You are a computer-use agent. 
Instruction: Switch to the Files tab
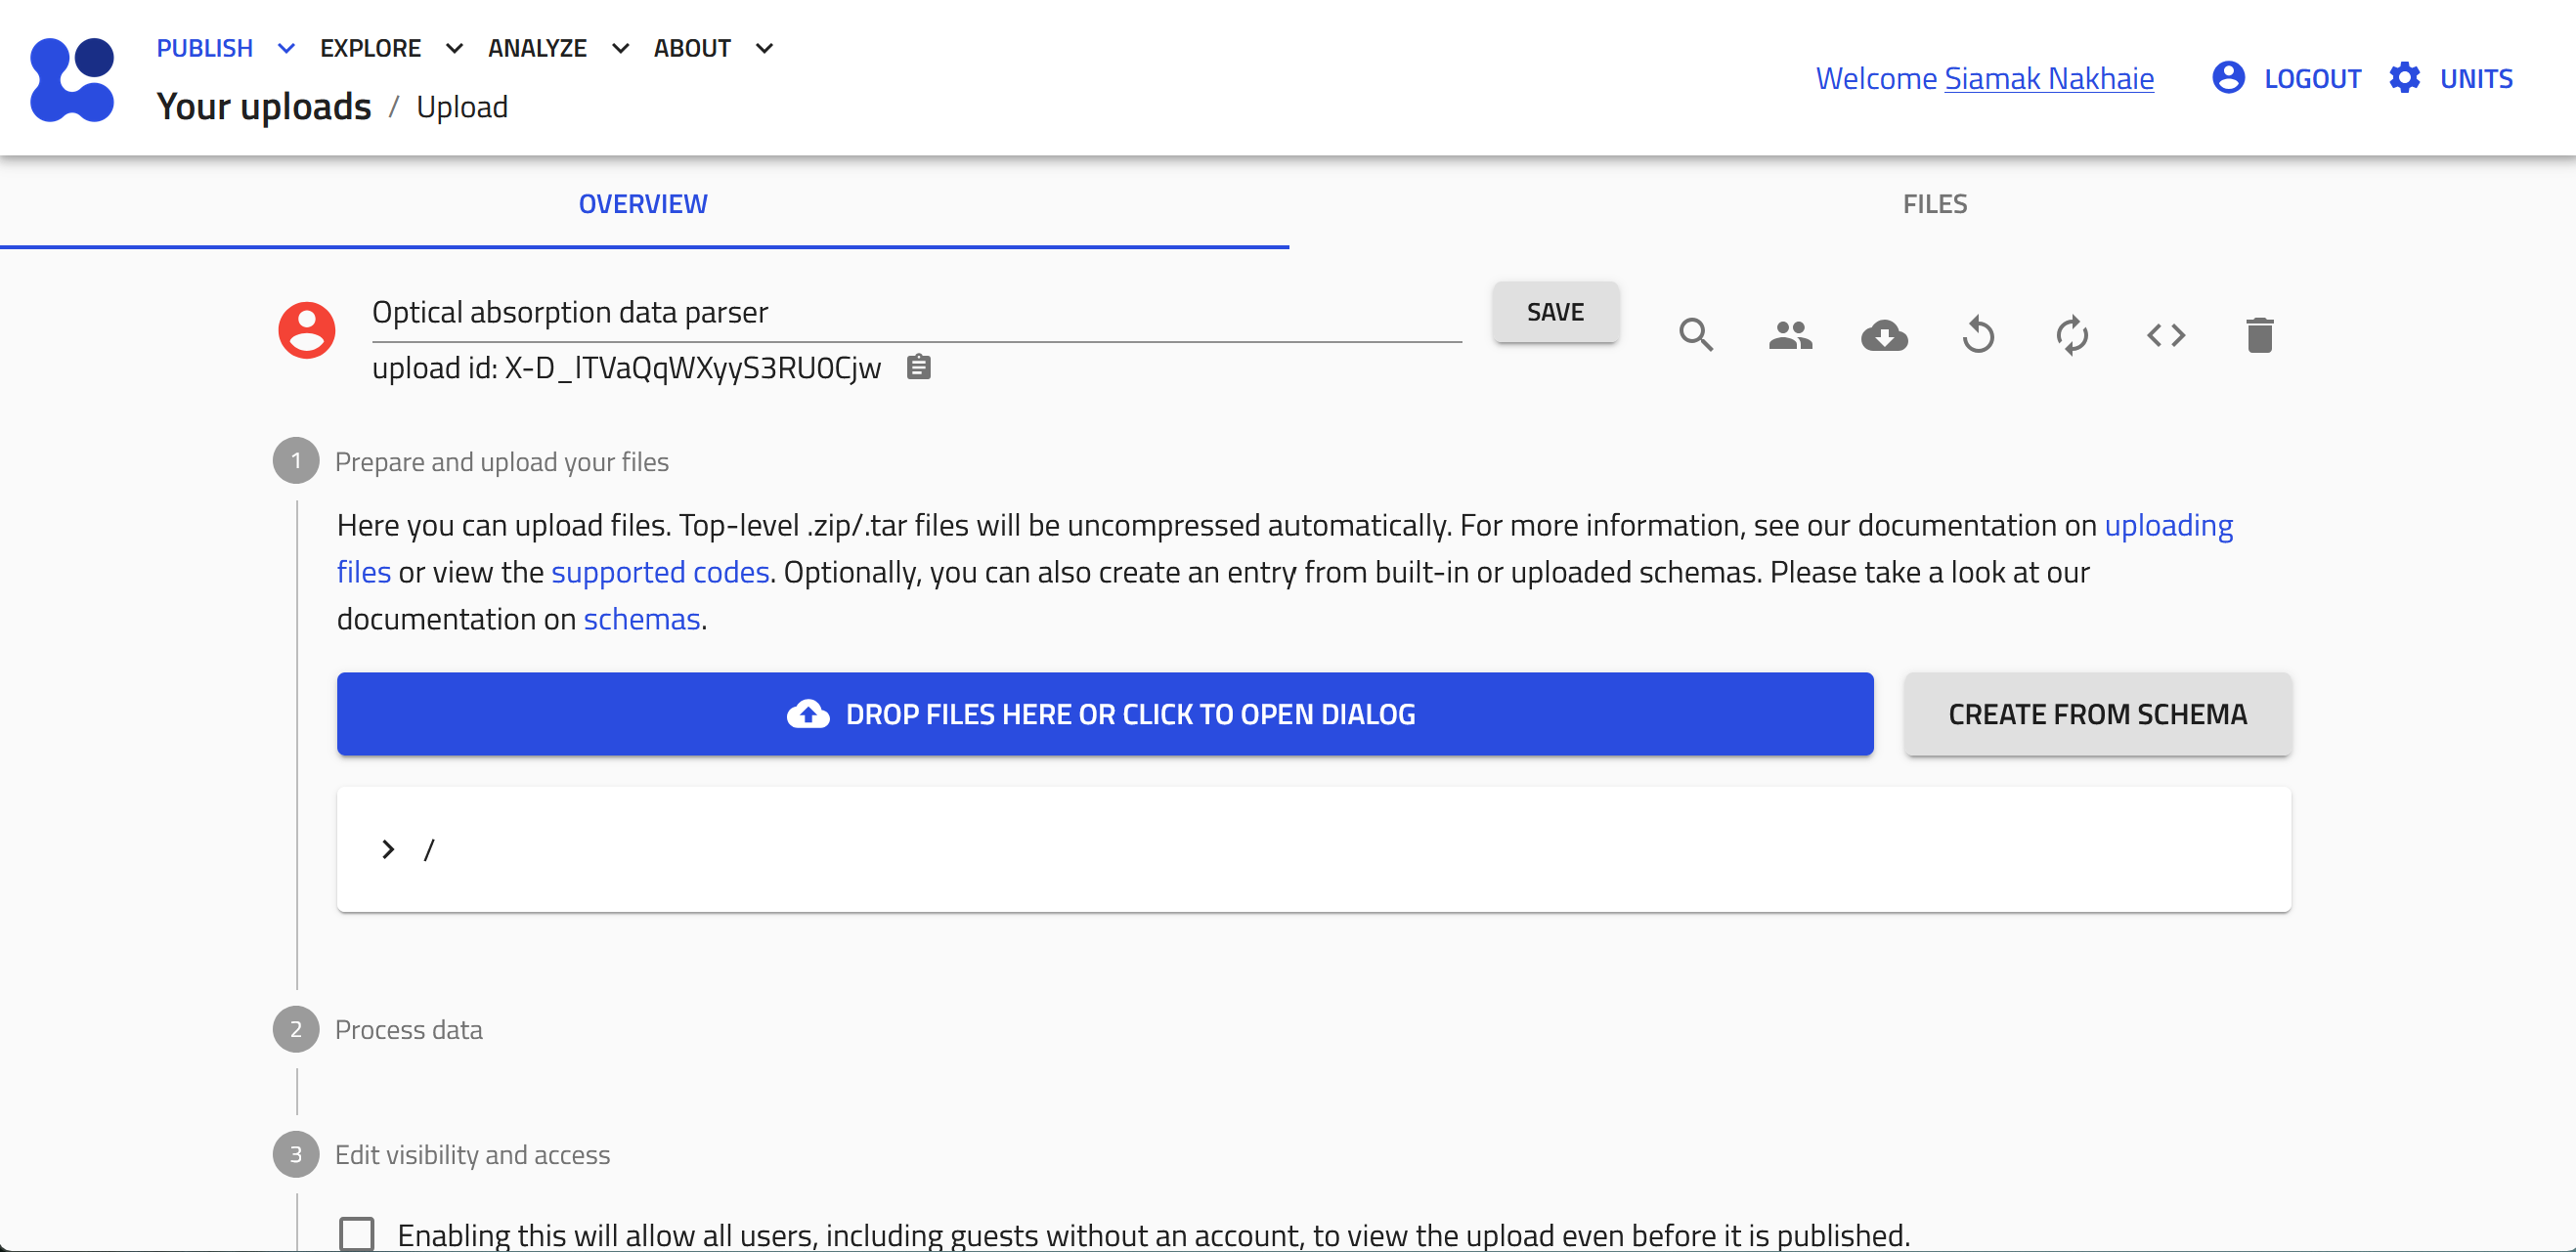(x=1933, y=204)
